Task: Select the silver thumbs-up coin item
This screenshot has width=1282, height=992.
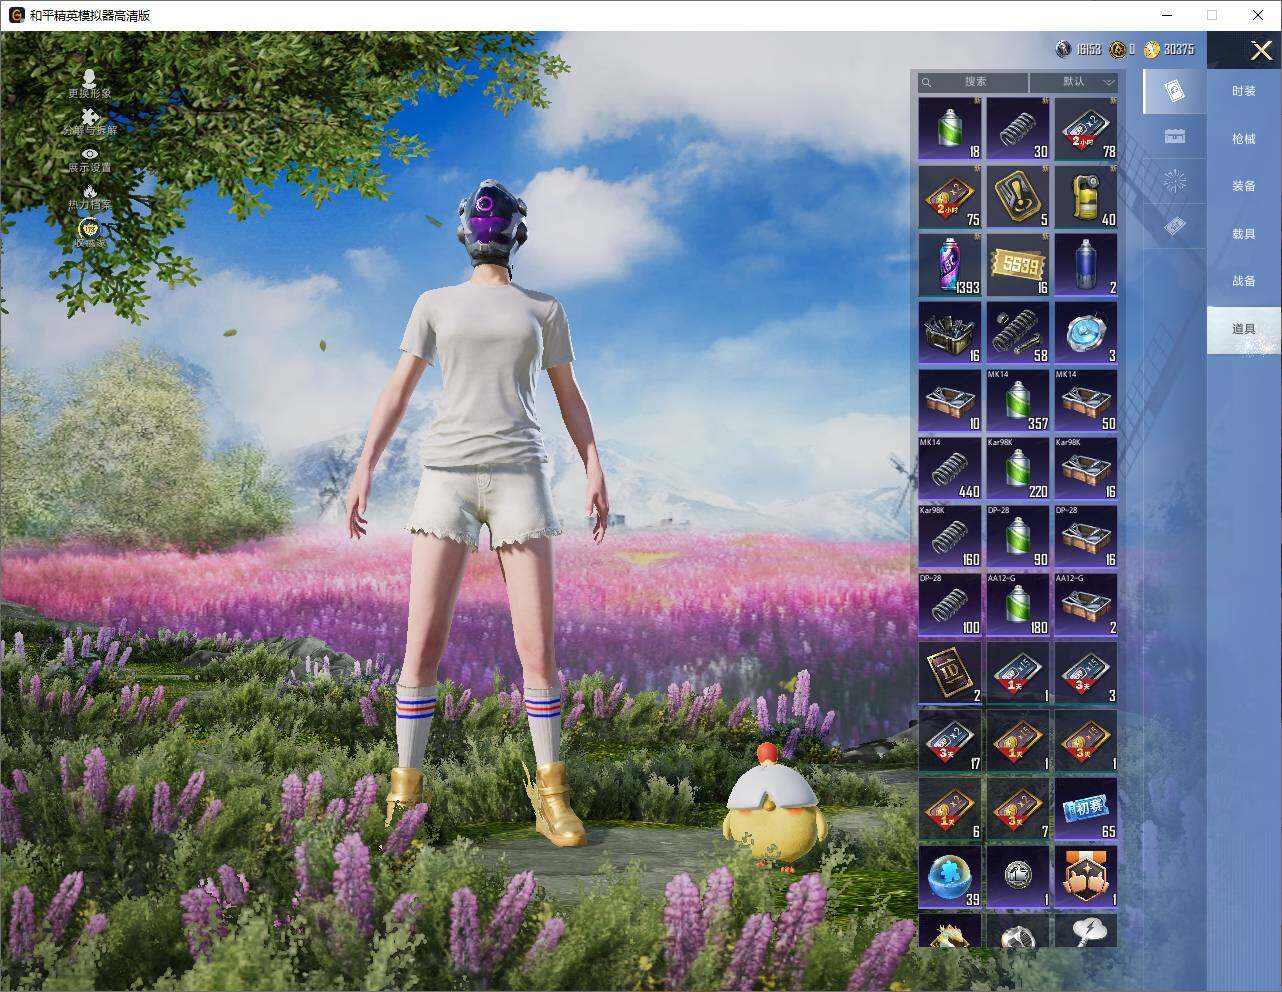Action: tap(1018, 877)
